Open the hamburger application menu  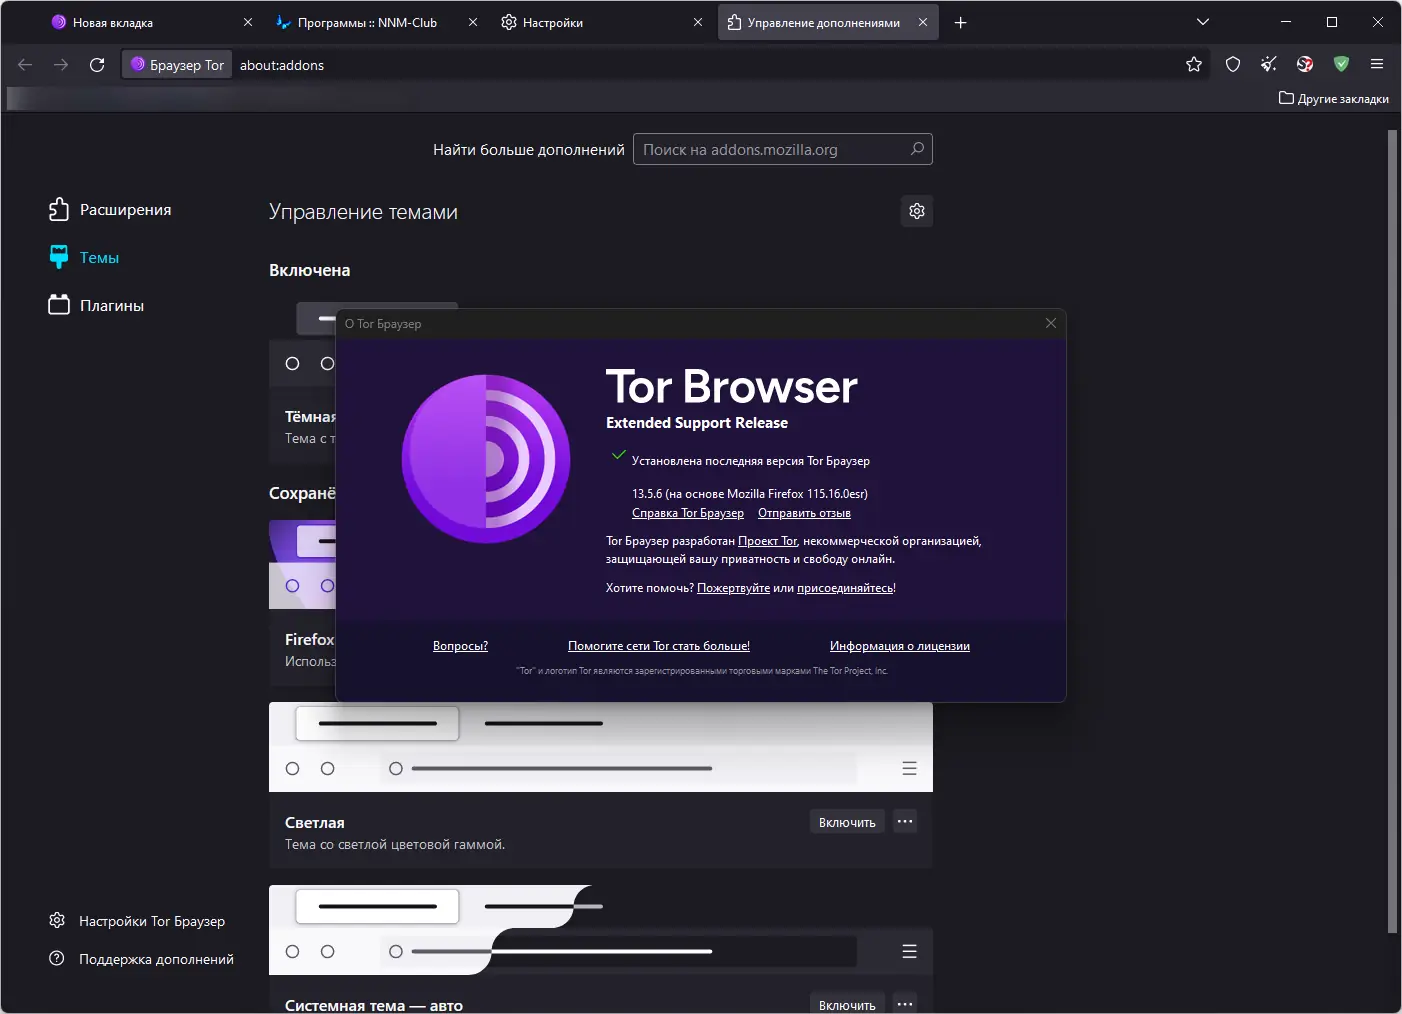coord(1377,65)
